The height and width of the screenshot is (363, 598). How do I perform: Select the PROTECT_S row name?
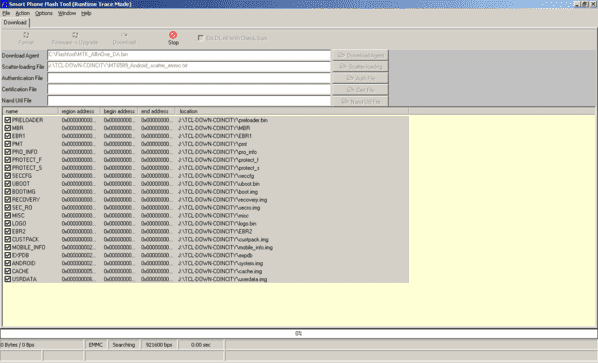27,168
